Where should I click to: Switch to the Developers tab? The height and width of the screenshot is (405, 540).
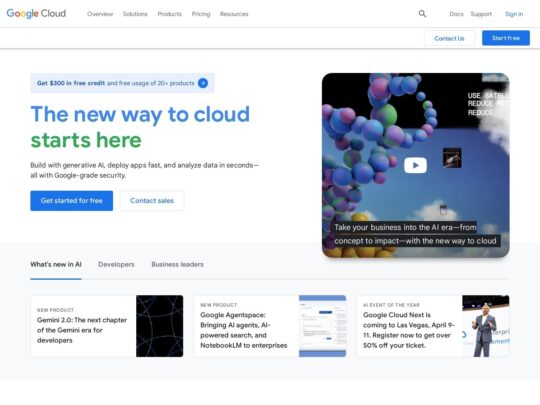point(116,264)
